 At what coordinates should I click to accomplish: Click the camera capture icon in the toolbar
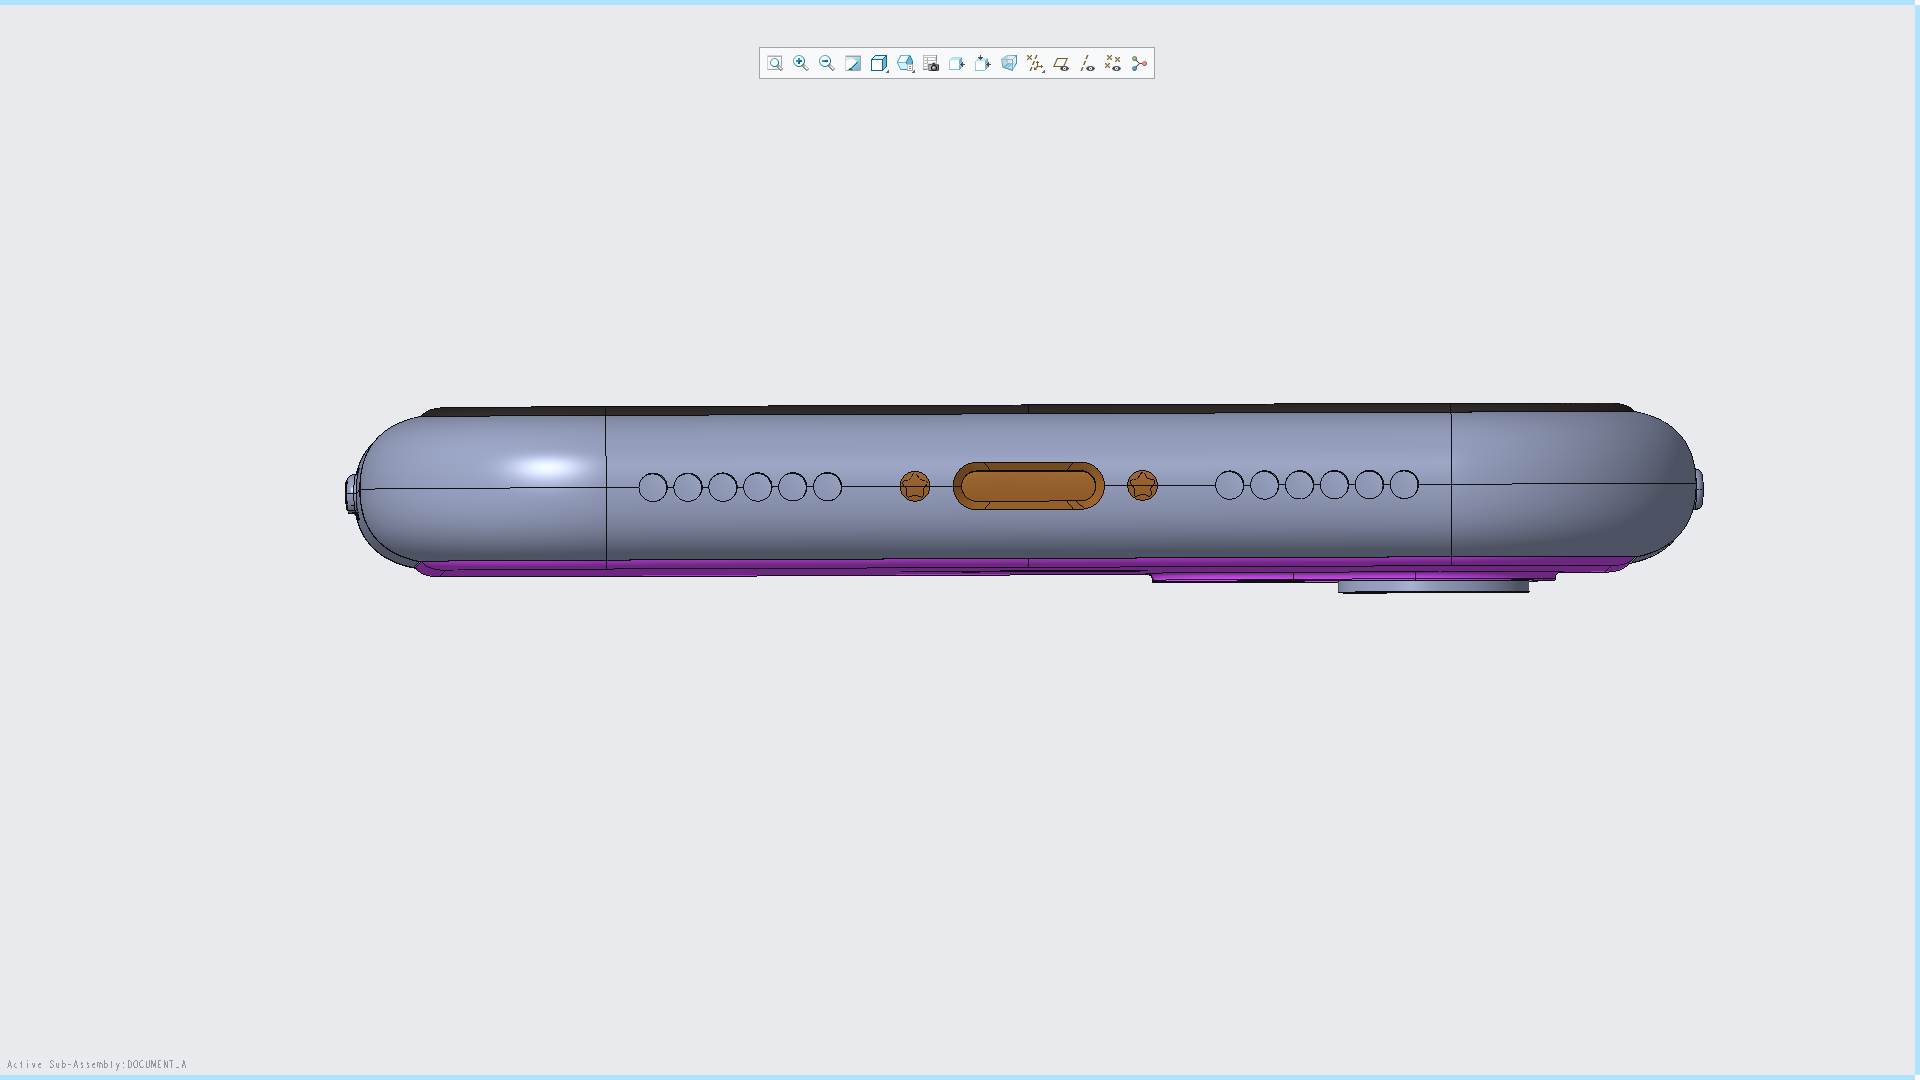tap(930, 63)
